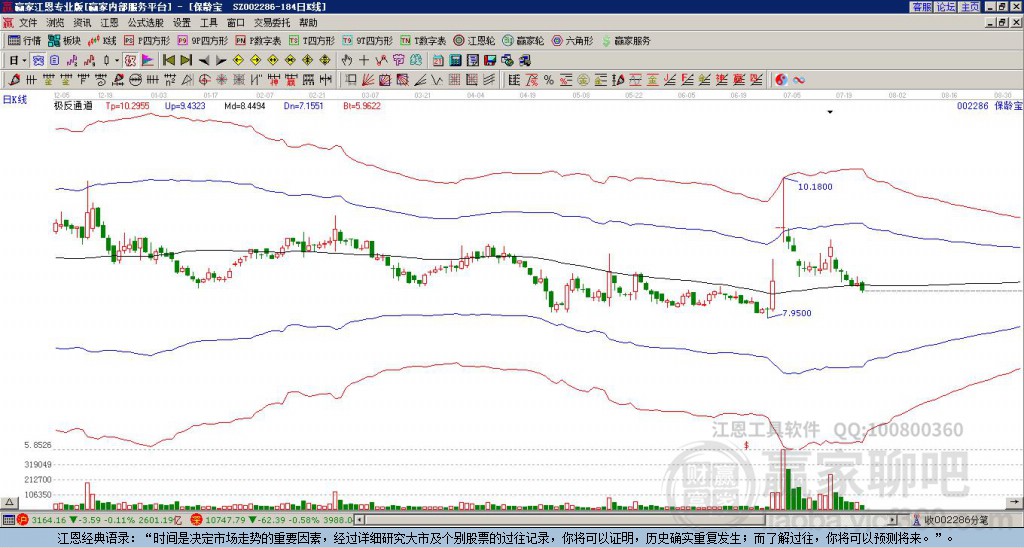
Task: Toggle the 权 adjustment icon
Action: point(130,61)
